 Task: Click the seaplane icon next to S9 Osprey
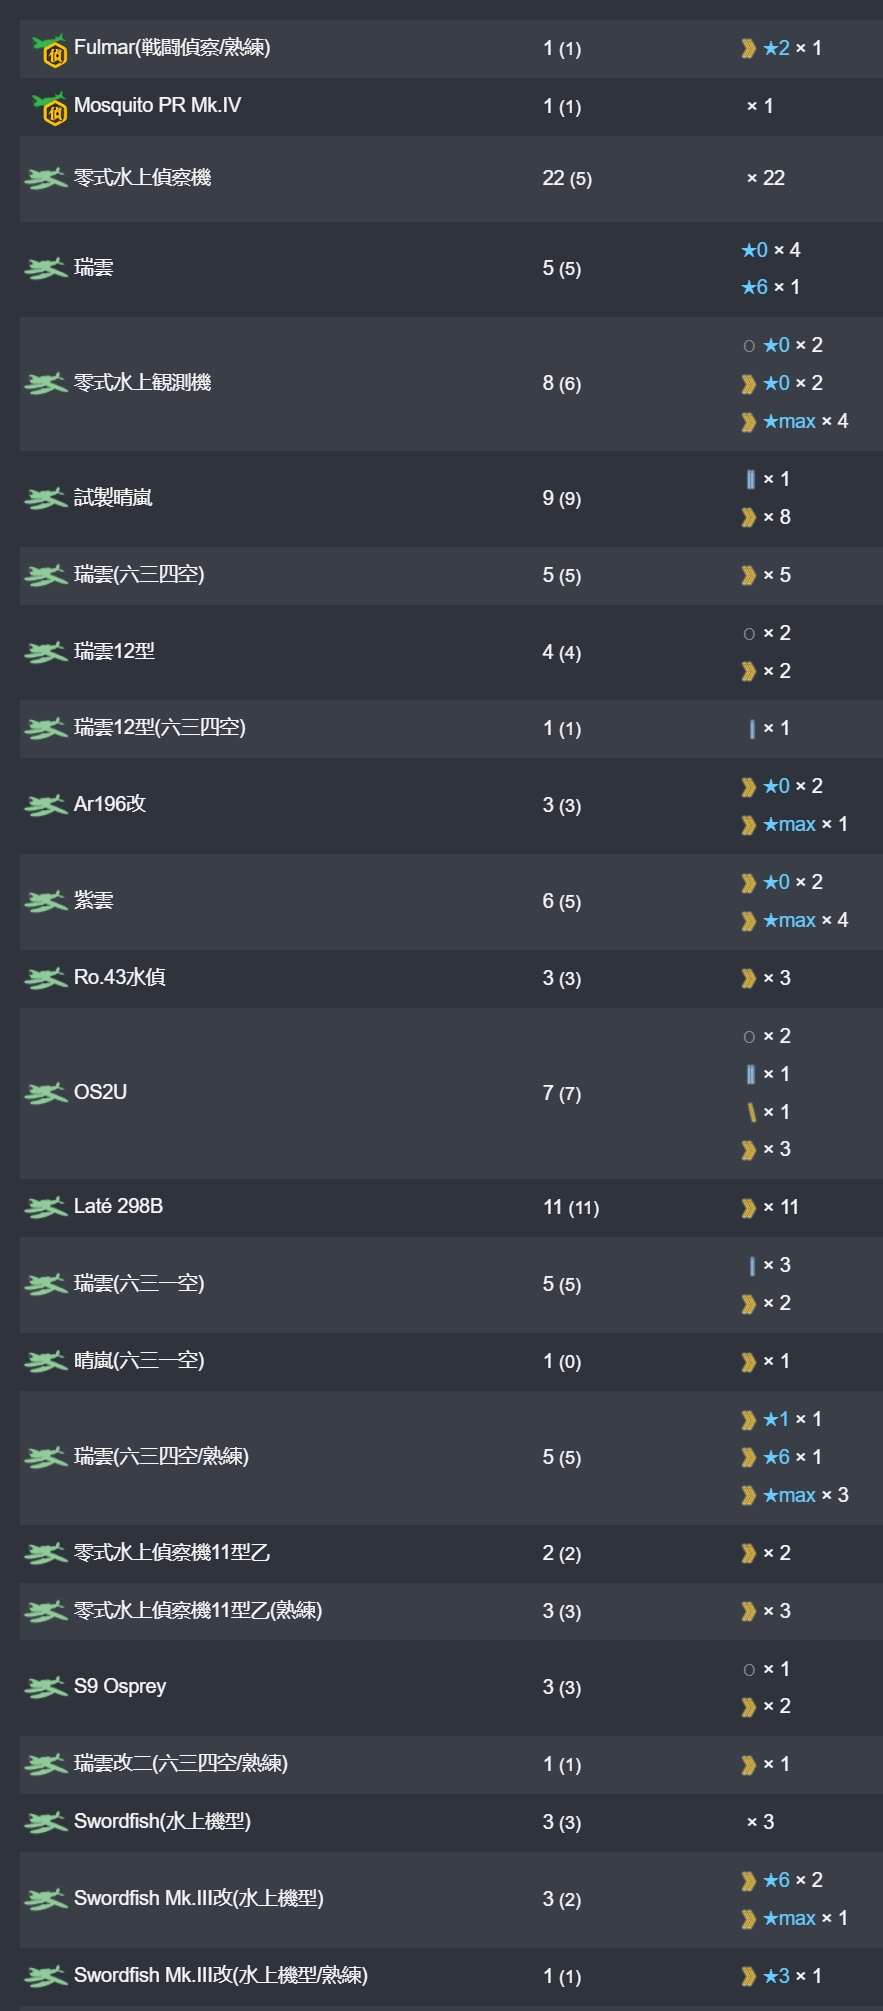point(45,1688)
